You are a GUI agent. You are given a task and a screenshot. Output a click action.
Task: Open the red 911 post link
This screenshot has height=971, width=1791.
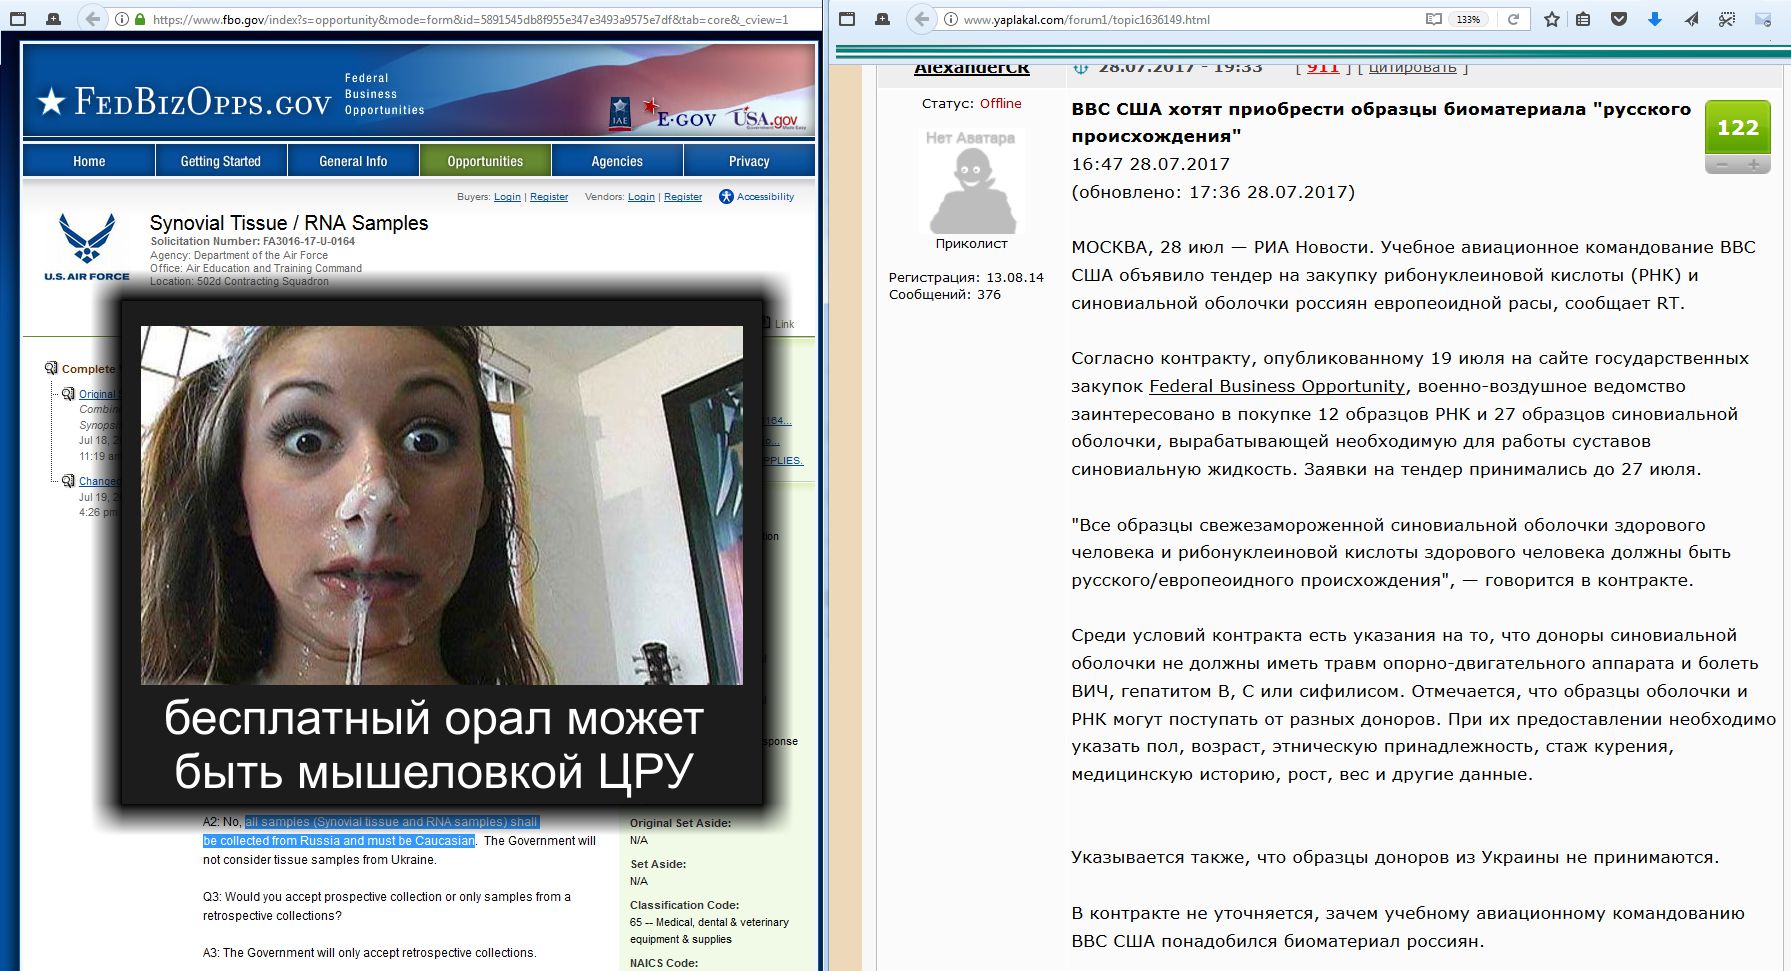tap(1323, 67)
